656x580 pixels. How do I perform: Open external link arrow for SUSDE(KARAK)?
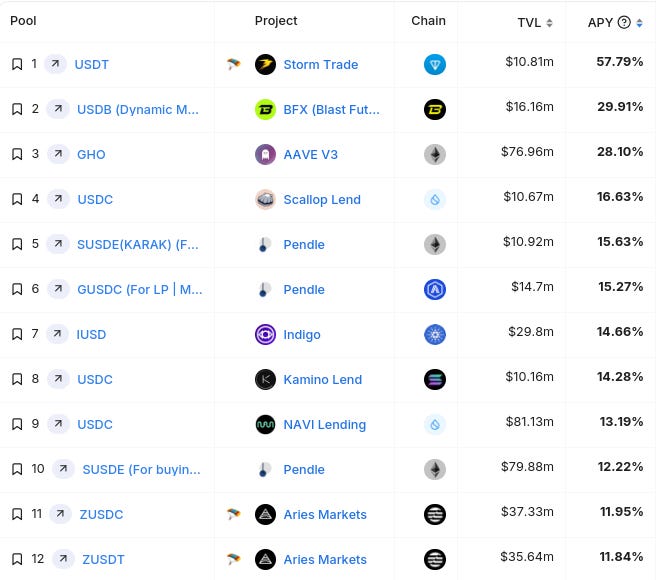point(58,244)
